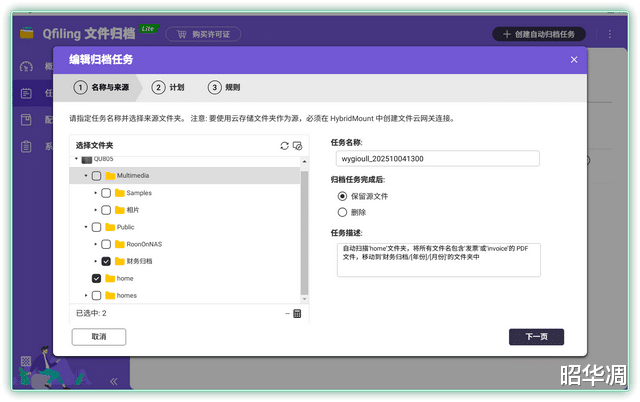Click the Qfiling app logo icon
This screenshot has width=640, height=402.
click(x=27, y=33)
